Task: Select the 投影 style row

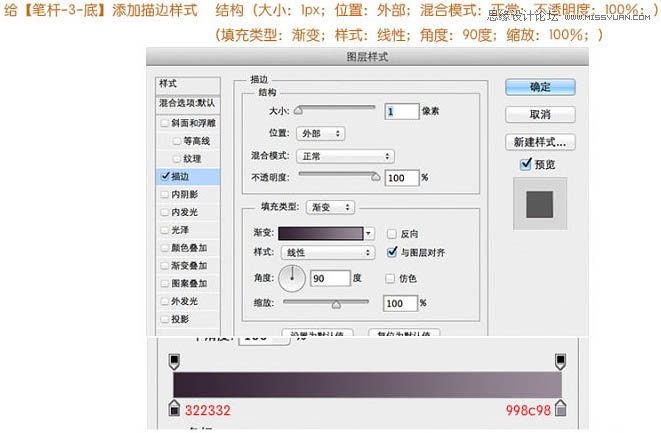Action: (x=188, y=319)
